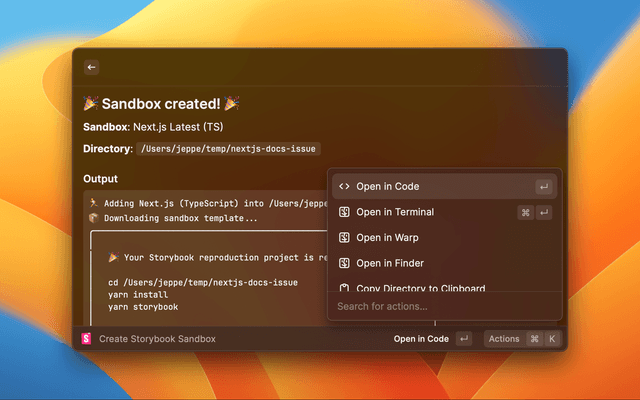Click the back arrow button
Viewport: 640px width, 400px height.
point(91,67)
